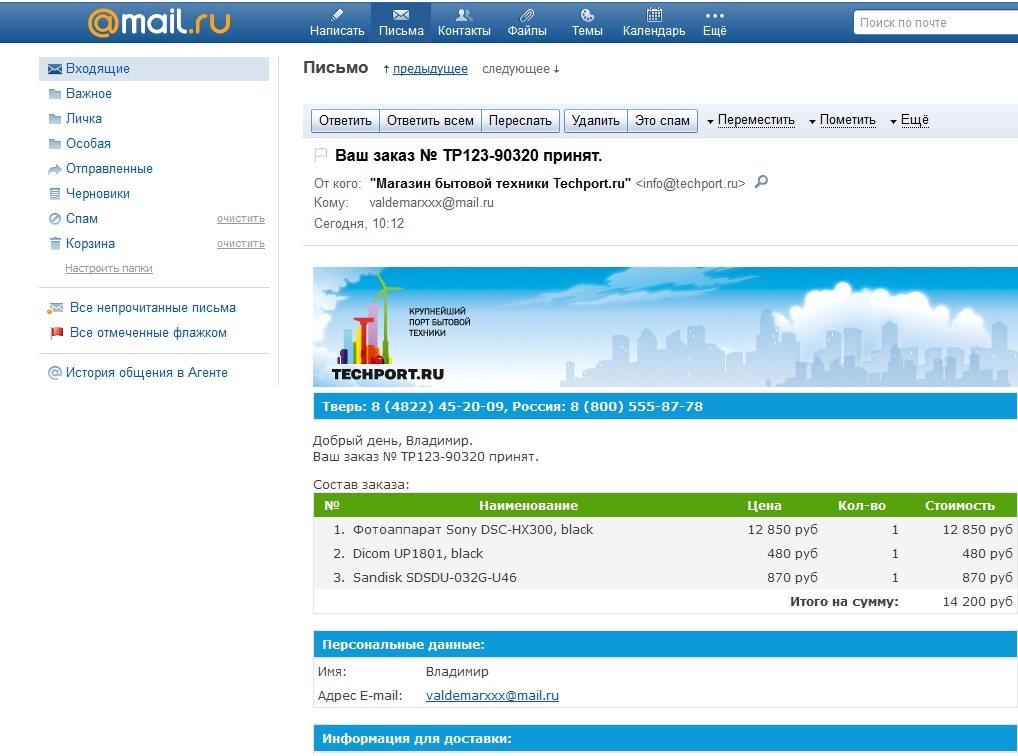Click the @mail.ru logo
The width and height of the screenshot is (1018, 756).
click(x=159, y=22)
